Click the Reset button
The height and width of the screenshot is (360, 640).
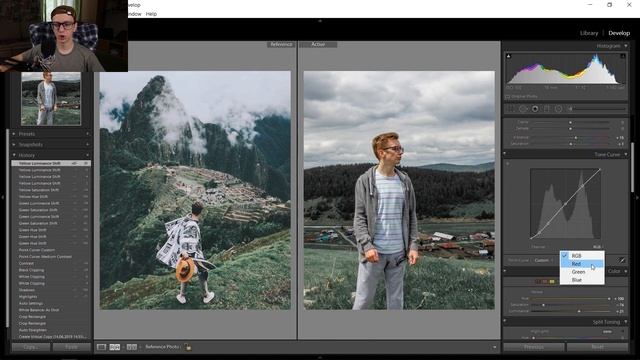point(598,347)
